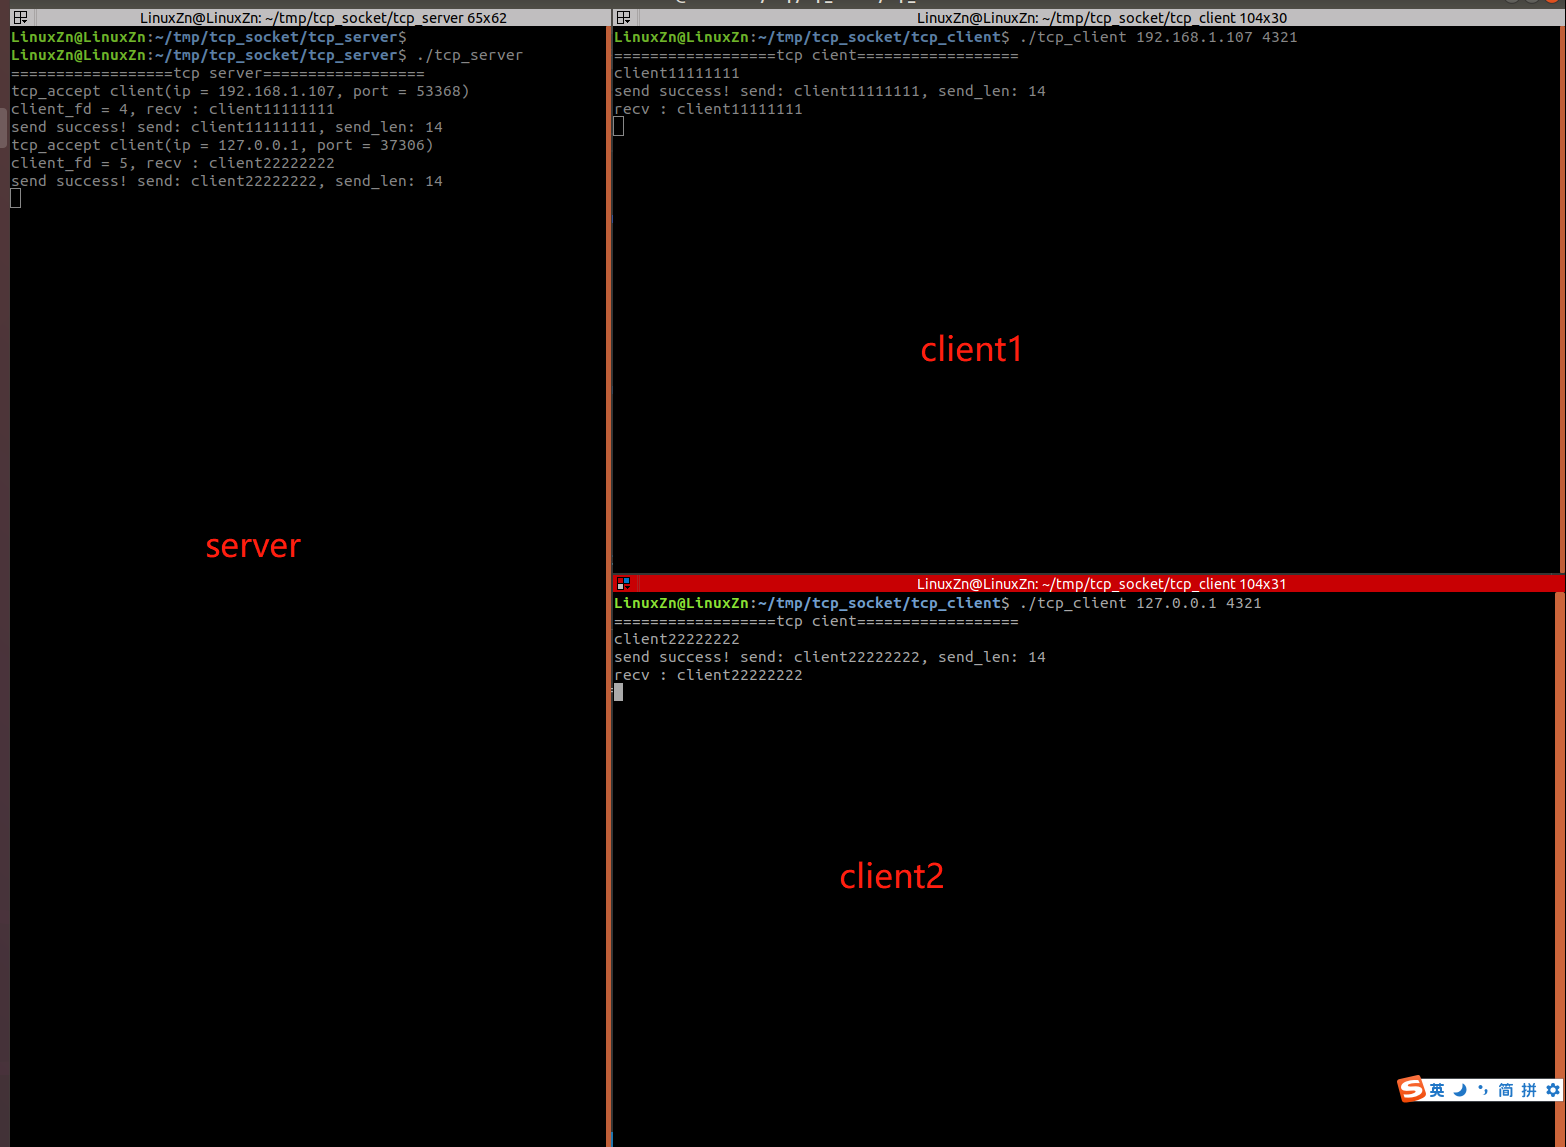The height and width of the screenshot is (1147, 1566).
Task: Click typed input 'client22222222' in client2 pane
Action: [677, 639]
